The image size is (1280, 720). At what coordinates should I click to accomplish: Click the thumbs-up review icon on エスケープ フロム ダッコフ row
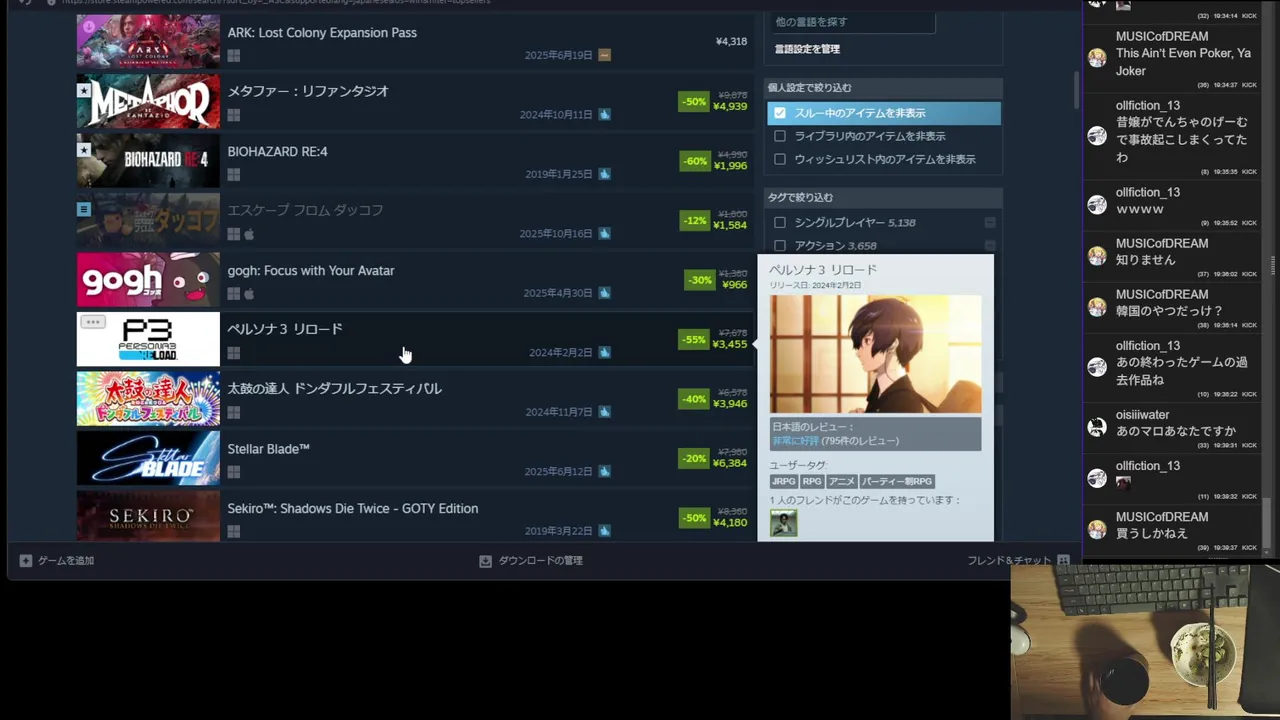[x=604, y=233]
